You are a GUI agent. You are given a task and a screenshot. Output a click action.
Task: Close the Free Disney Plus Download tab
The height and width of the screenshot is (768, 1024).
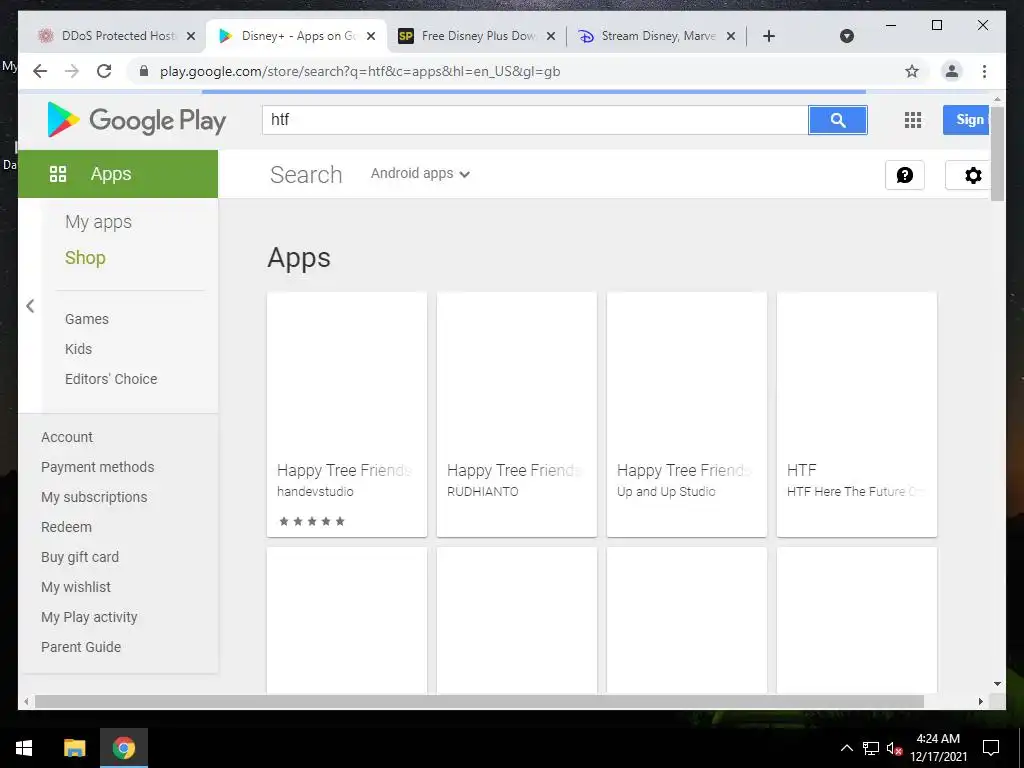click(551, 36)
